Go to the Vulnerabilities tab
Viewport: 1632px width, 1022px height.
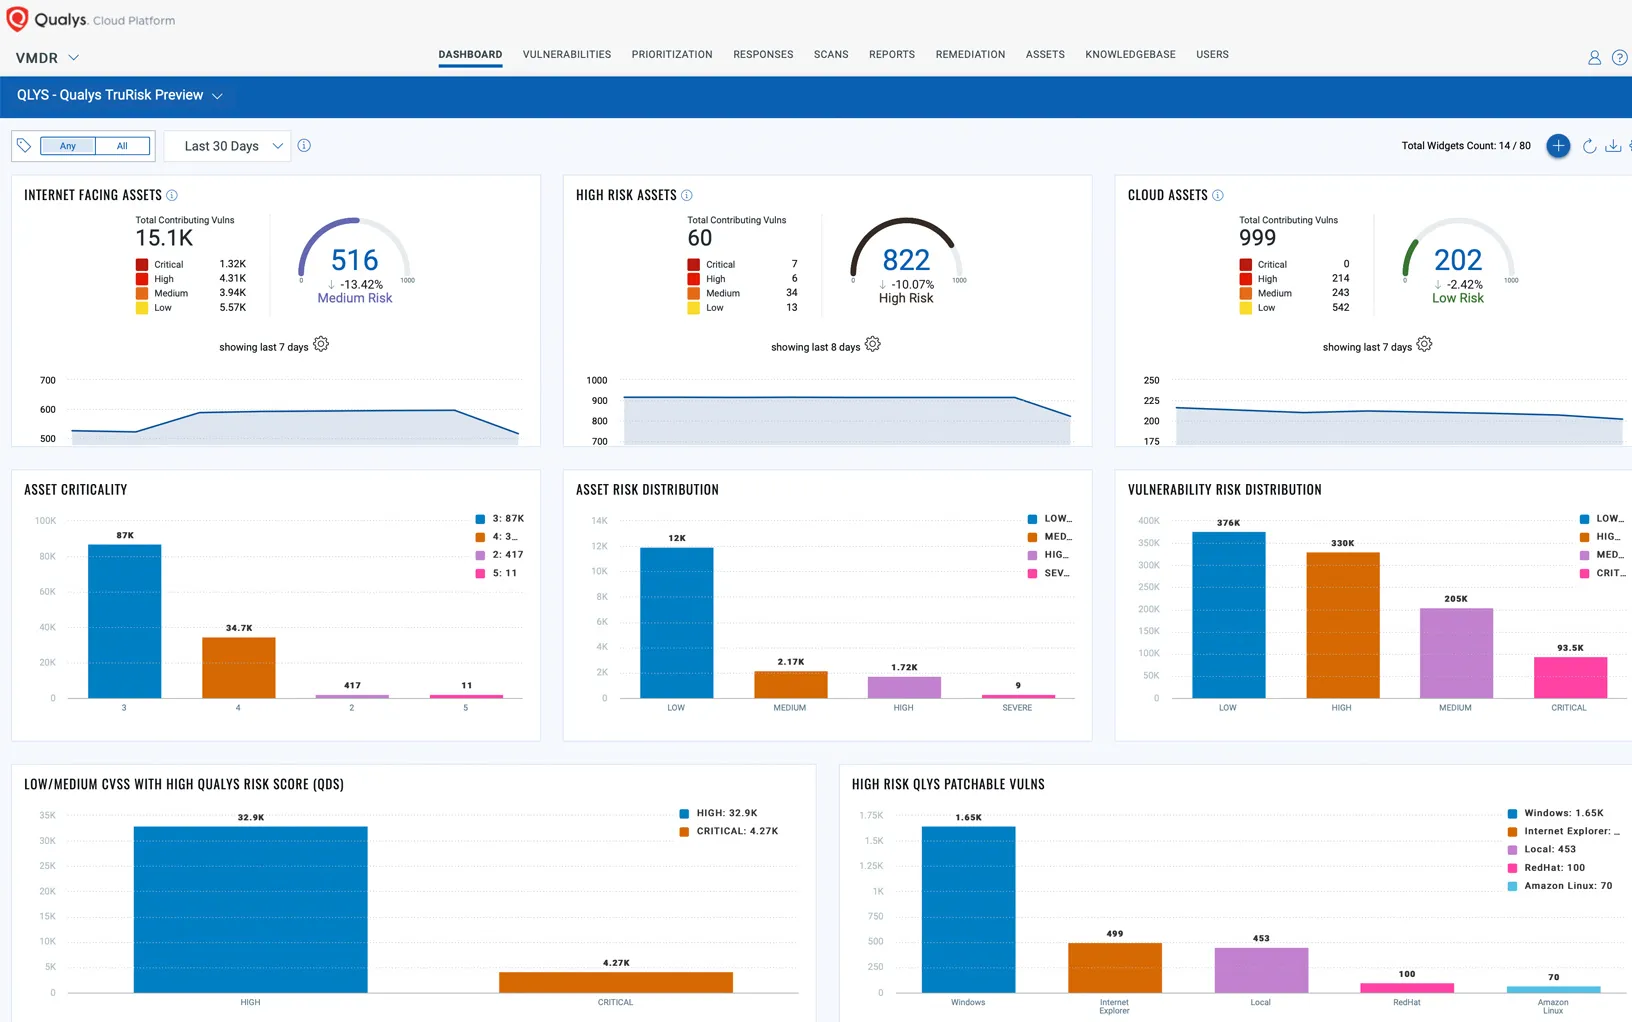(x=566, y=55)
